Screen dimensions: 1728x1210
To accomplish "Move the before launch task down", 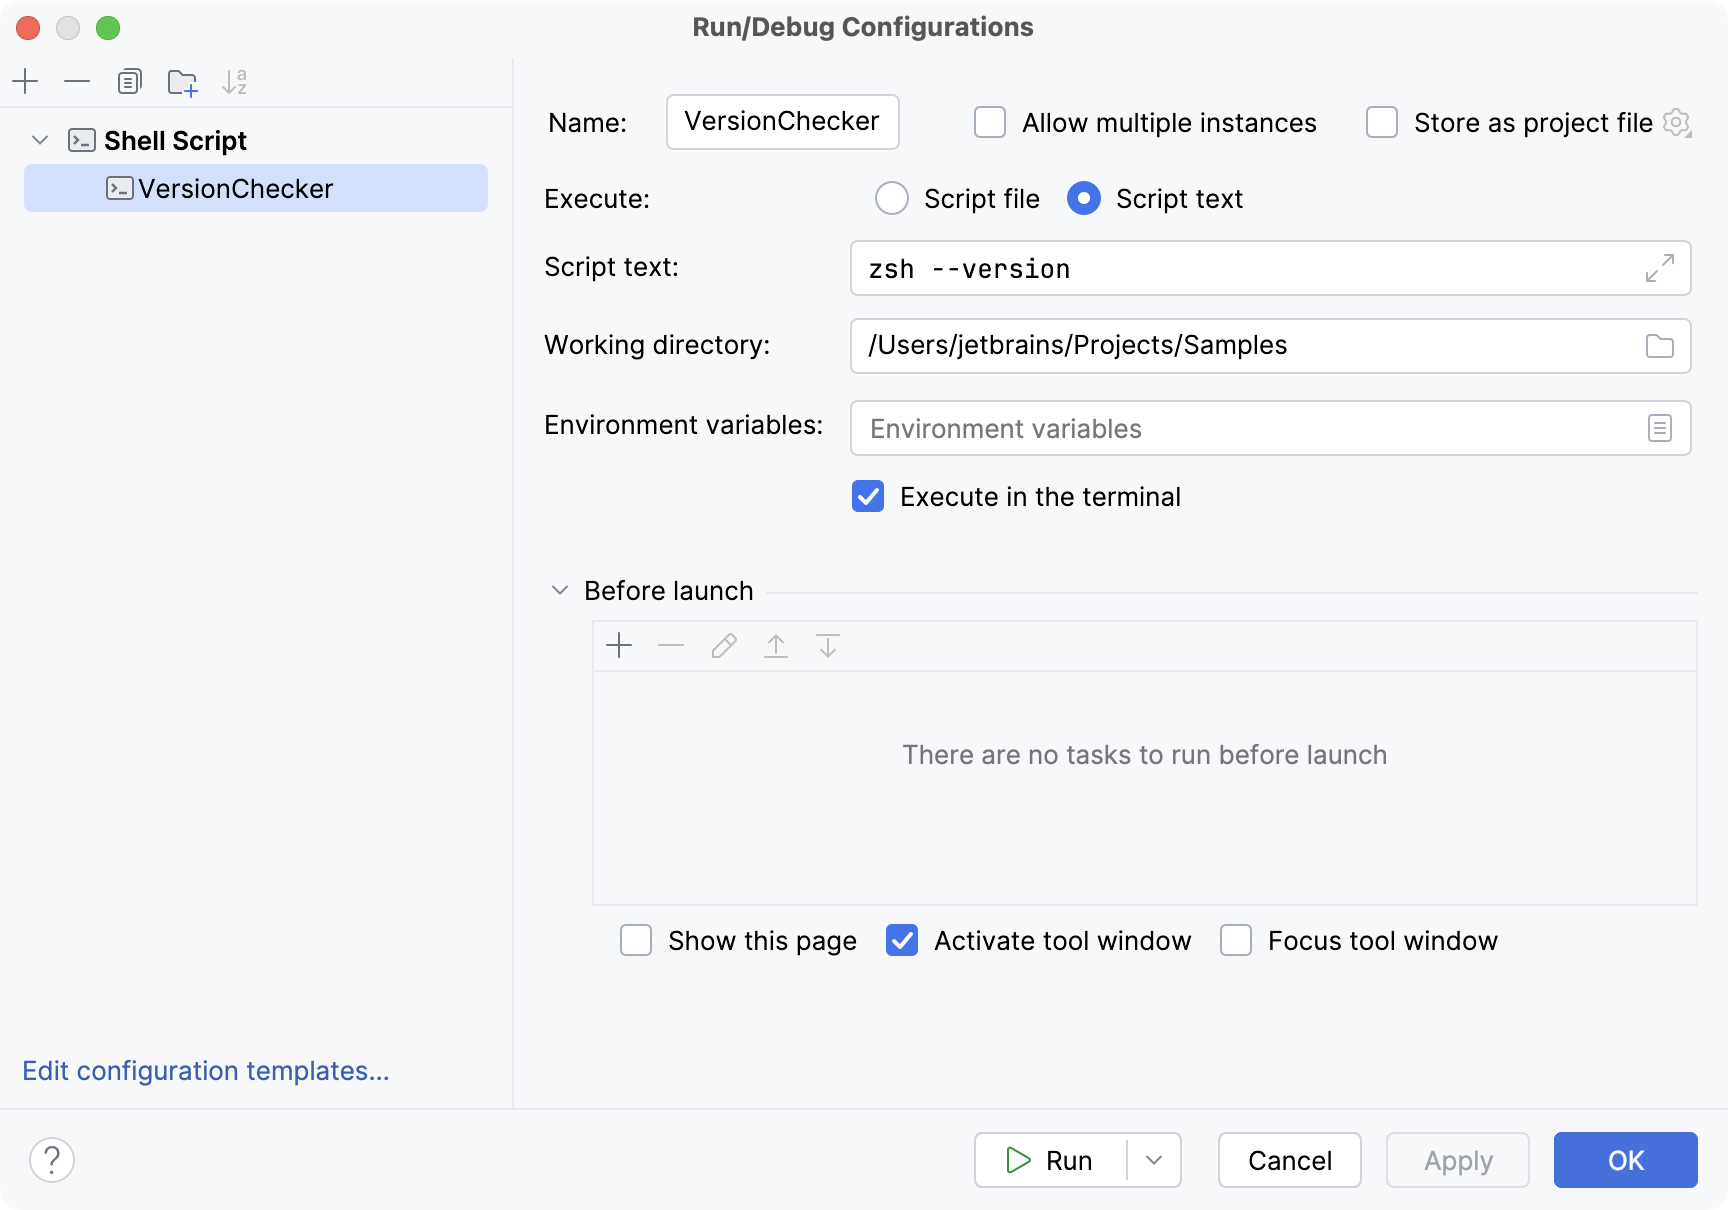I will click(828, 646).
